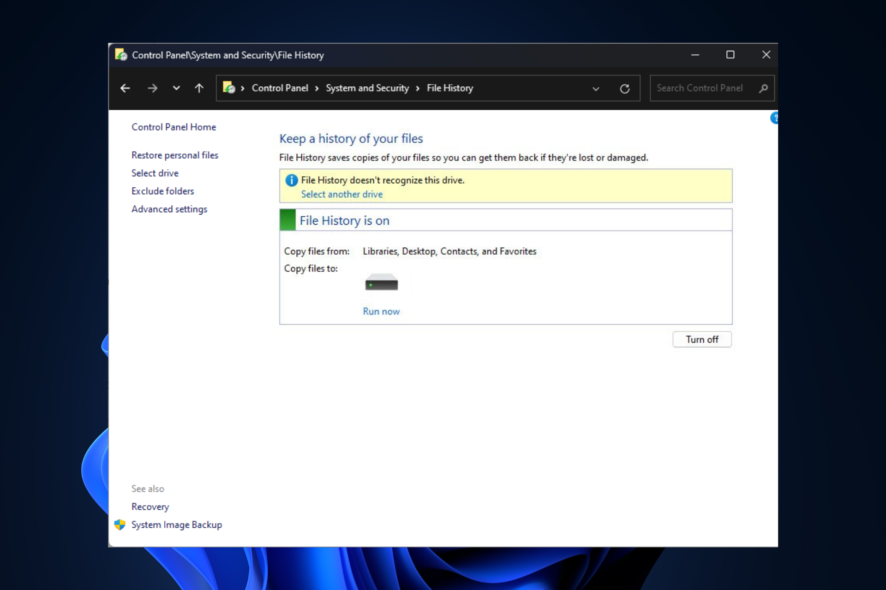Click Libraries, Desktop, Contacts, and Favorites text
886x590 pixels.
tap(449, 251)
